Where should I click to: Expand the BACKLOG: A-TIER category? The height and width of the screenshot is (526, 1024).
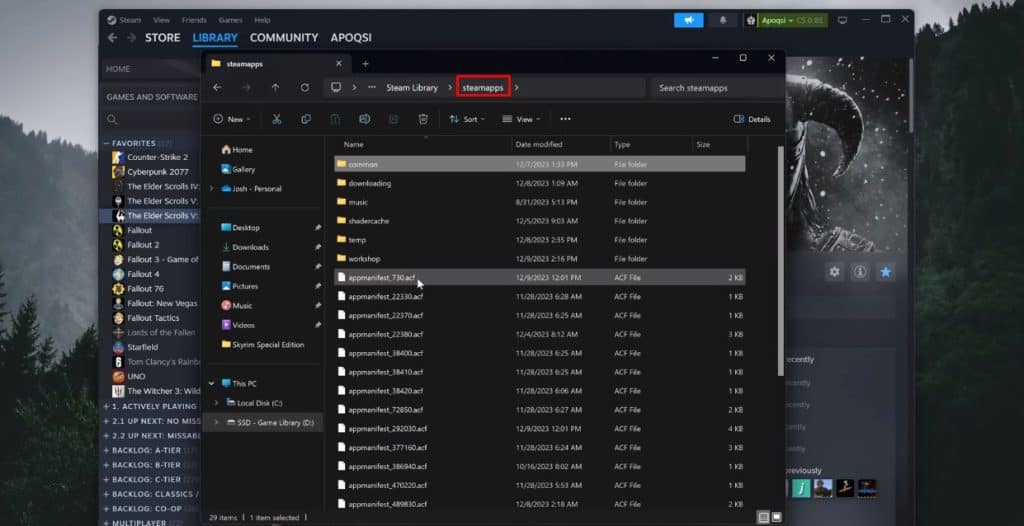click(x=106, y=450)
